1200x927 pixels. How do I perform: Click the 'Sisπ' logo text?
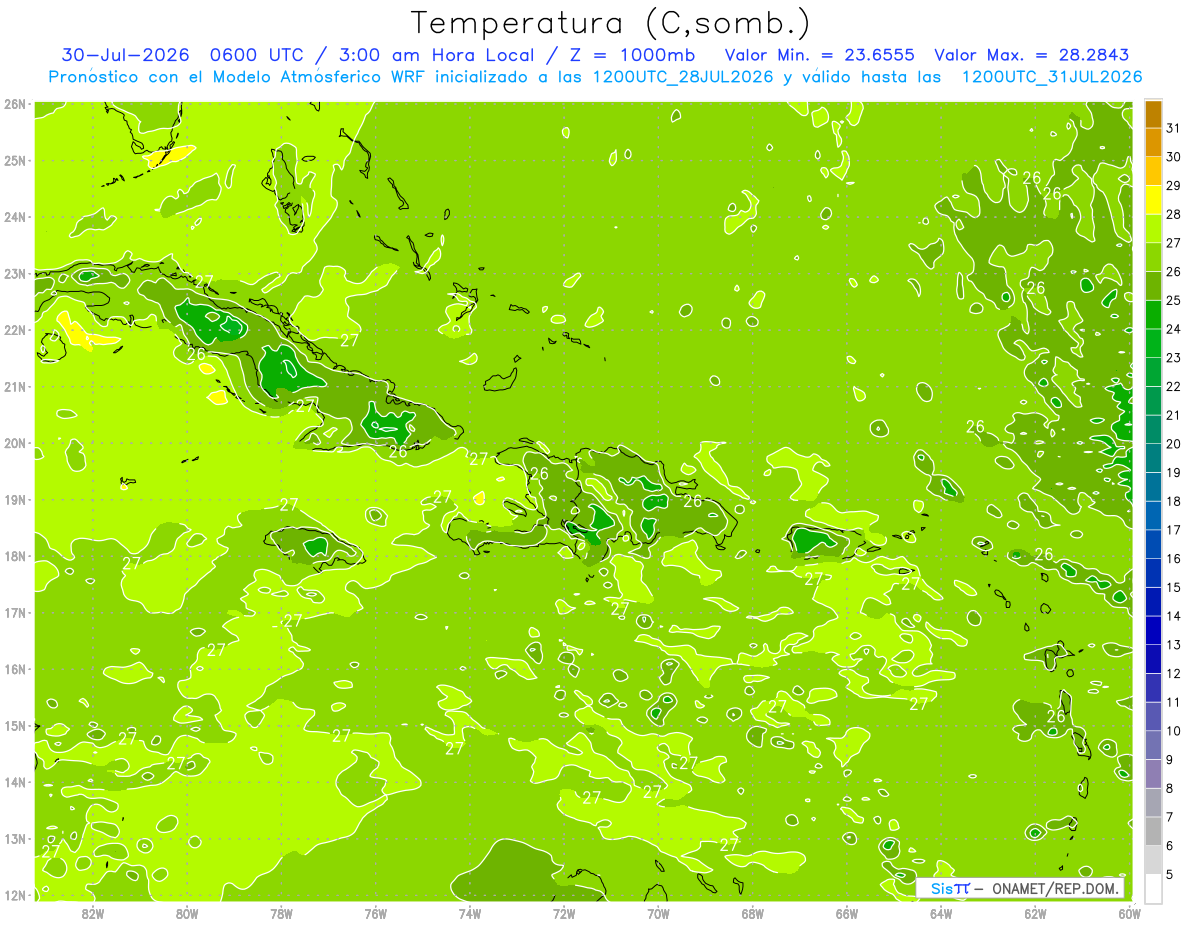click(950, 888)
